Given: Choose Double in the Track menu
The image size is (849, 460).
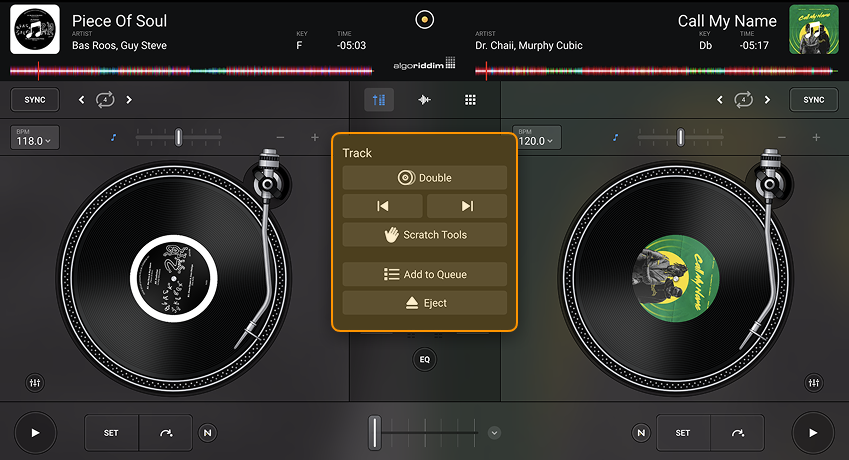Looking at the screenshot, I should 424,178.
